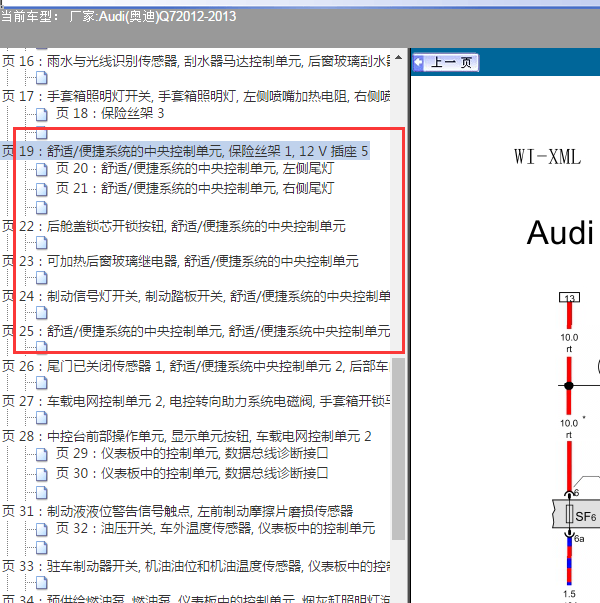600x603 pixels.
Task: Click the WI-XML text in the diagram
Action: [x=547, y=157]
